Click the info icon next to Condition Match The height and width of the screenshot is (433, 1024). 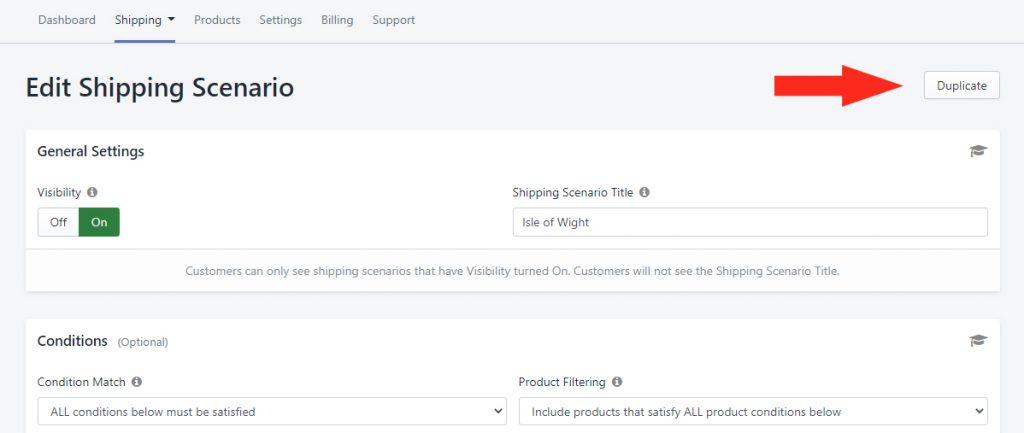tap(136, 382)
